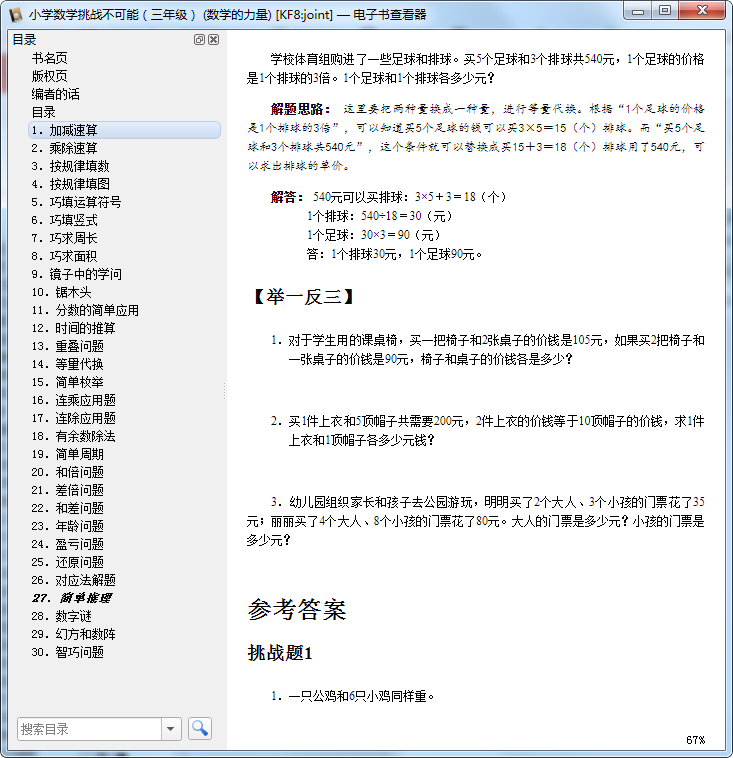This screenshot has width=733, height=758.
Task: Open chapter 18. 有余数除法
Action: [73, 436]
